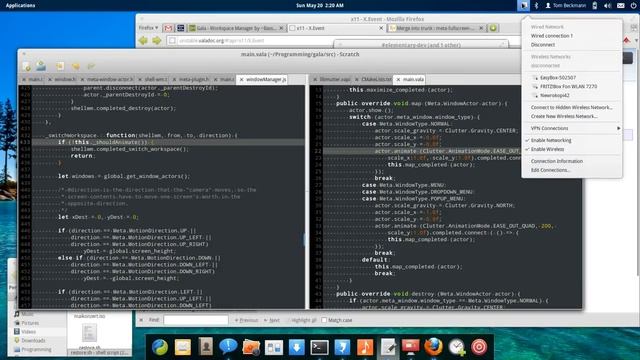Toggle Enable Wireless option
Screen dimensions: 640x360
(x=547, y=149)
